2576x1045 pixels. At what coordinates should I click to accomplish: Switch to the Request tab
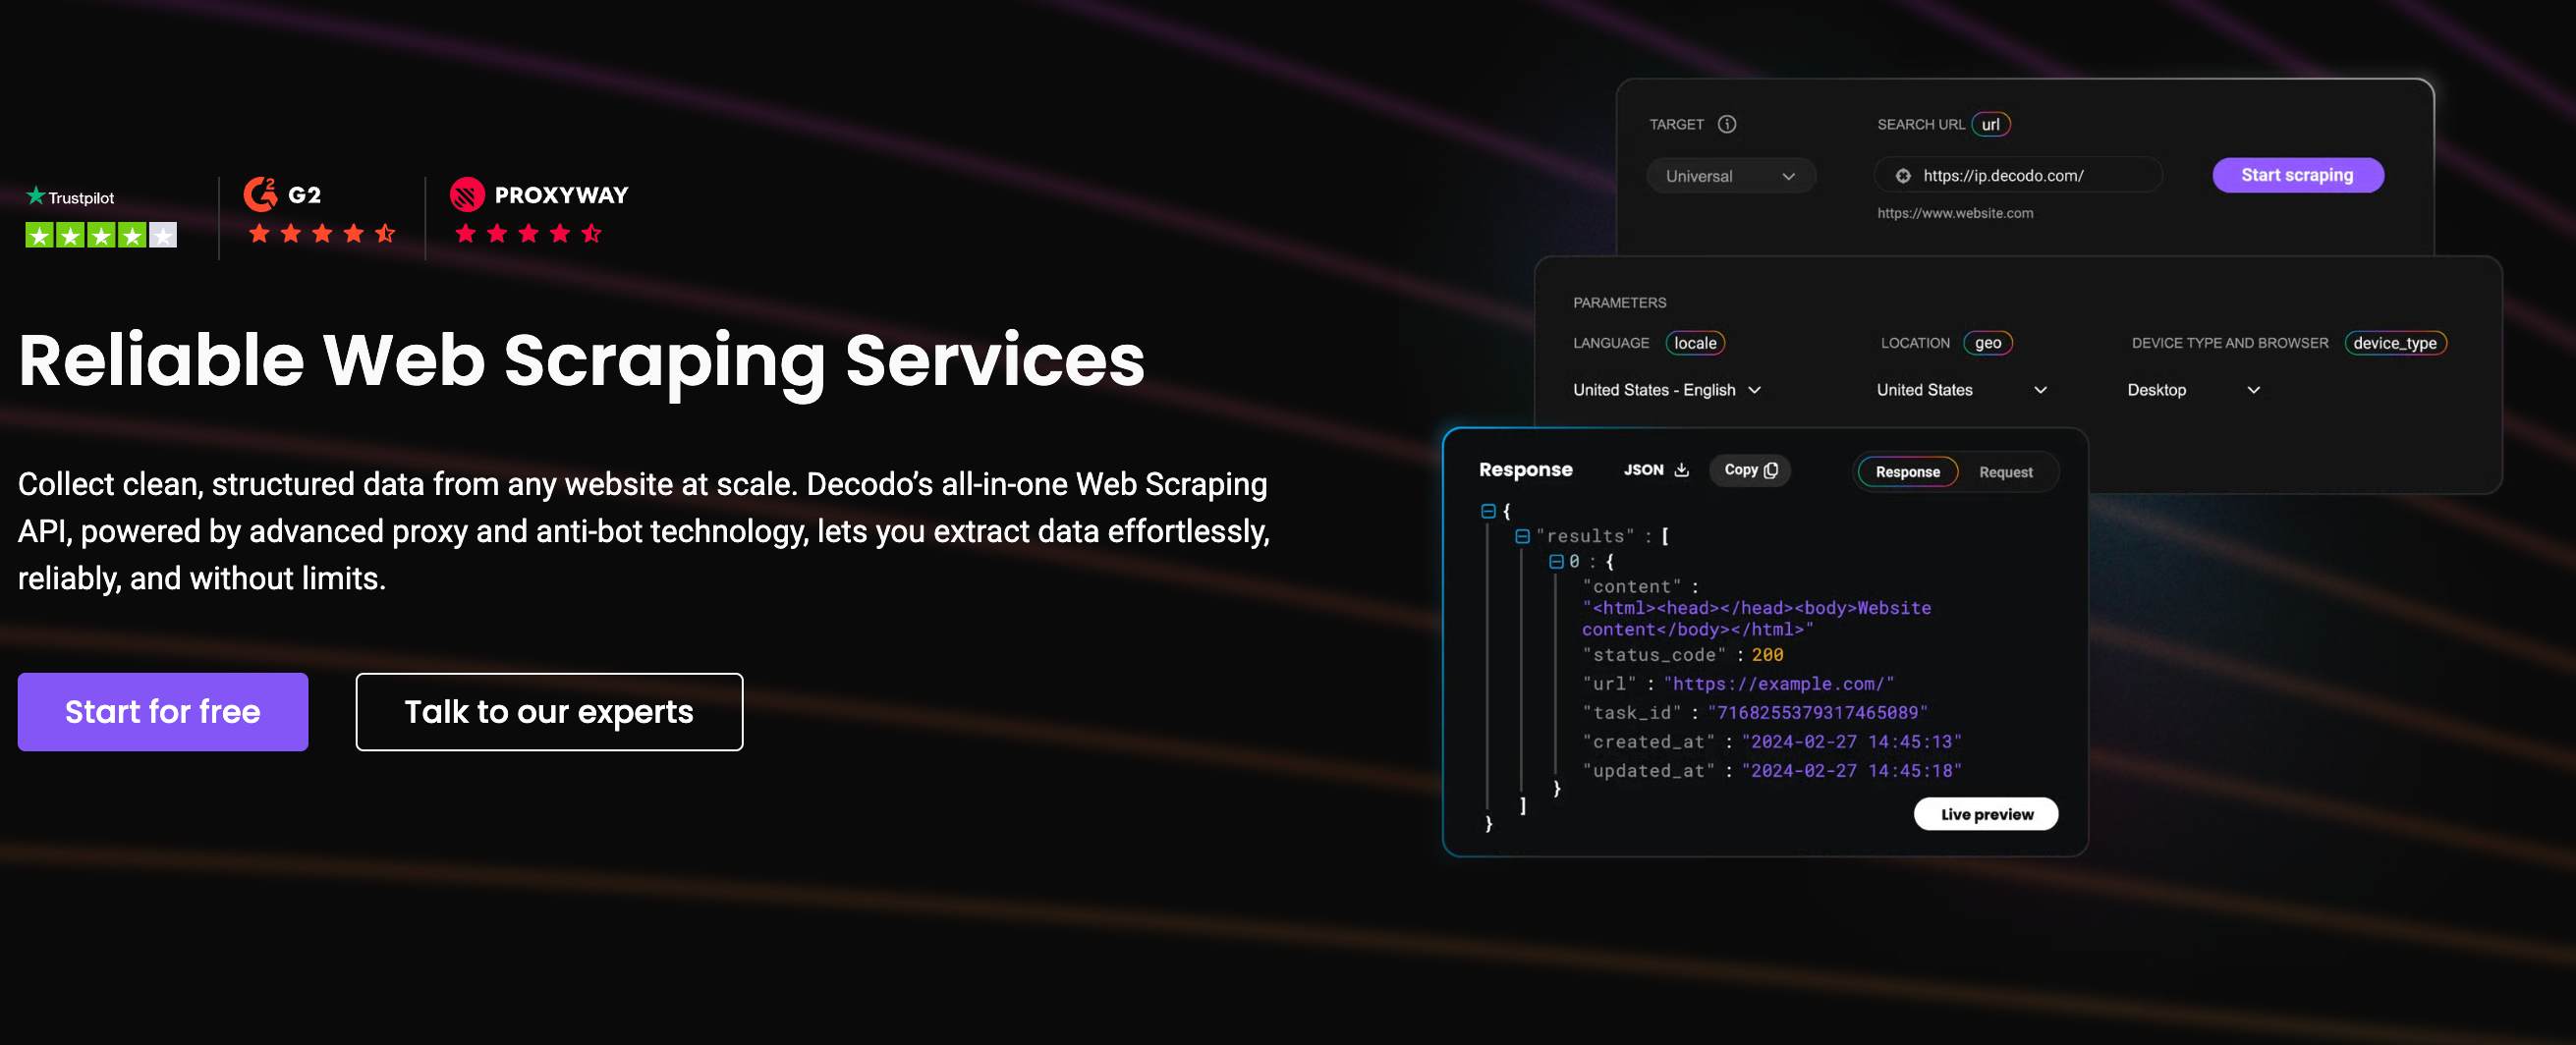coord(2005,471)
